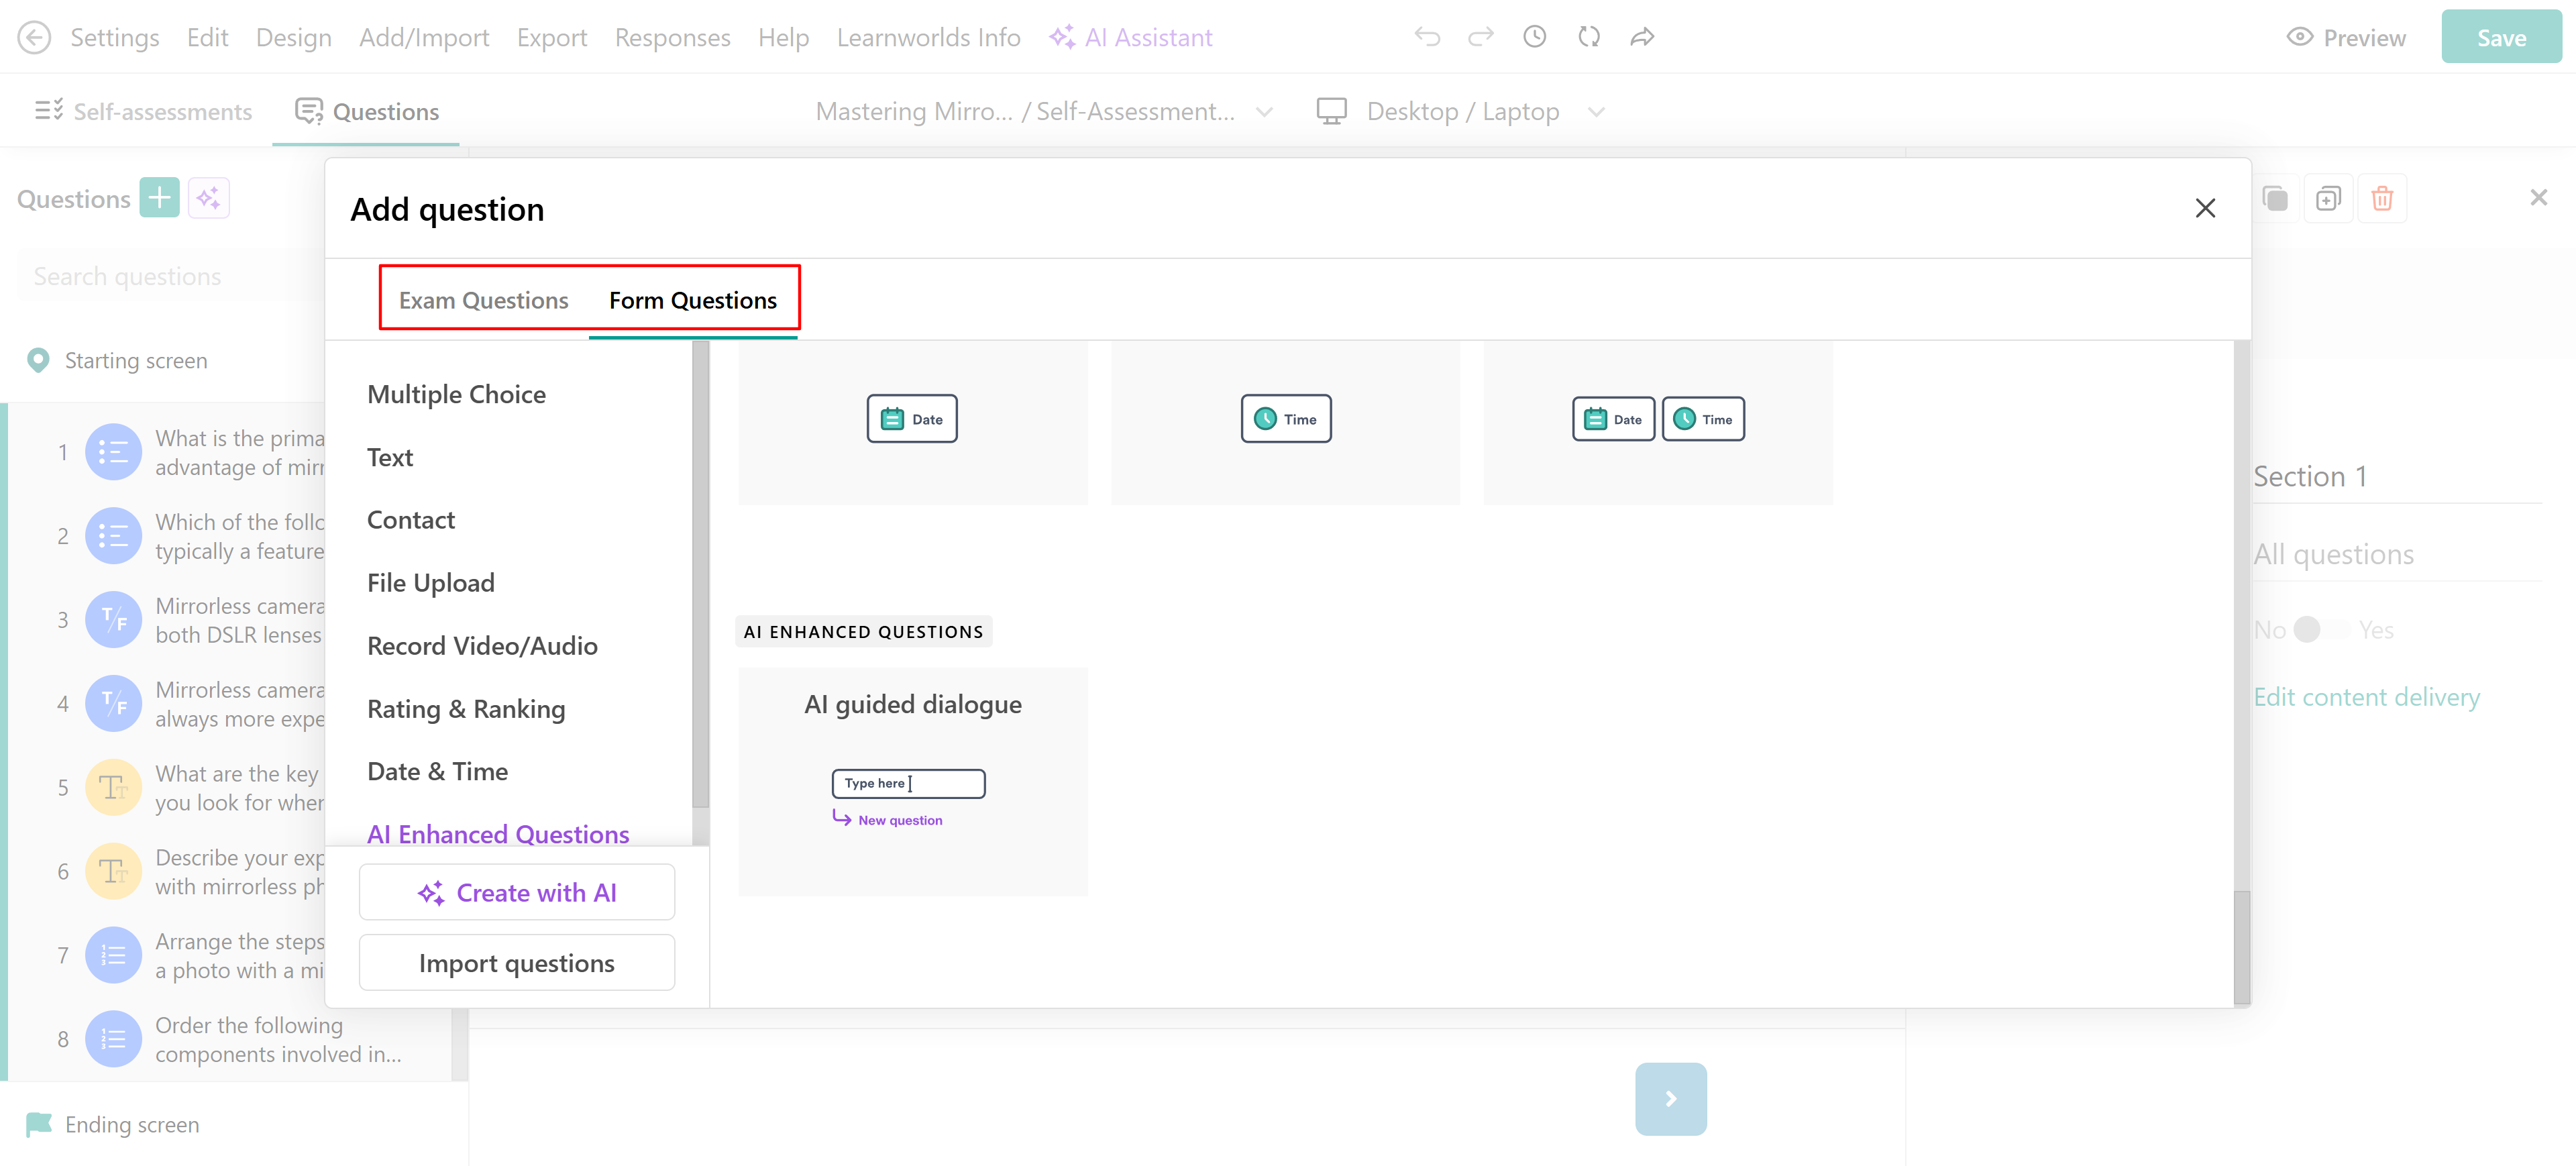Click the share arrow icon

coord(1642,37)
